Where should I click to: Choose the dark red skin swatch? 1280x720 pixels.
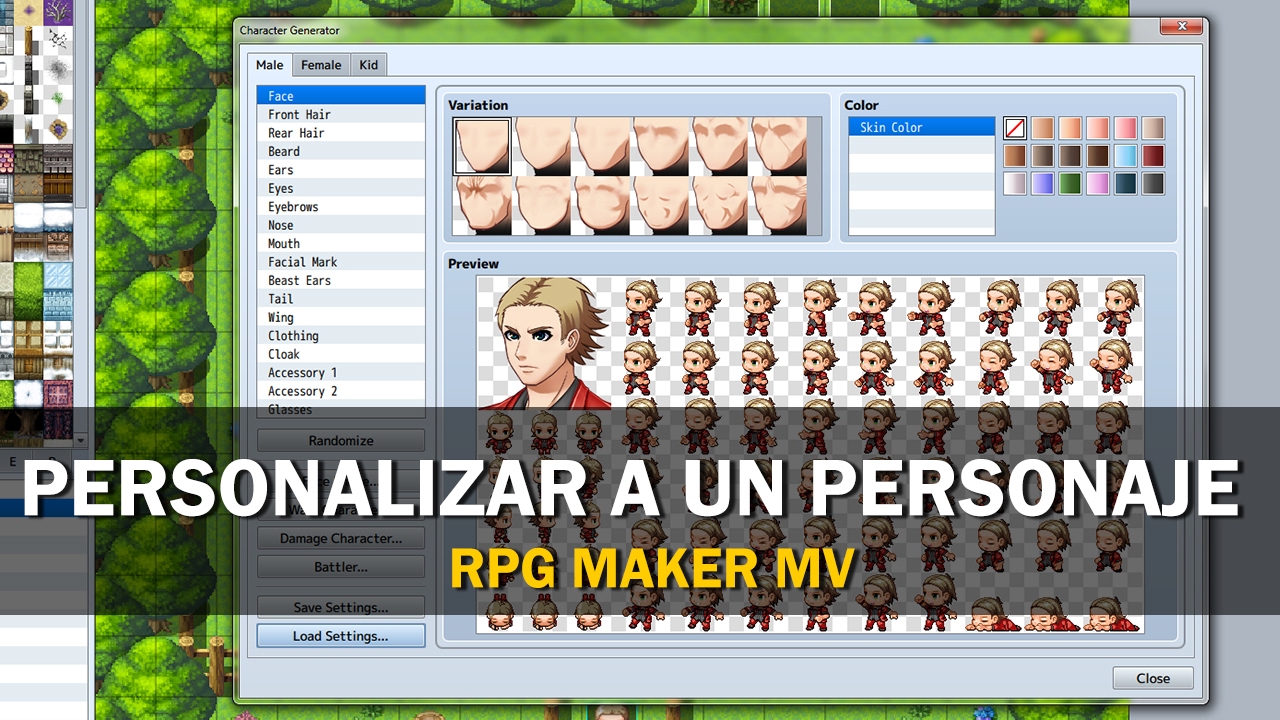pos(1154,156)
